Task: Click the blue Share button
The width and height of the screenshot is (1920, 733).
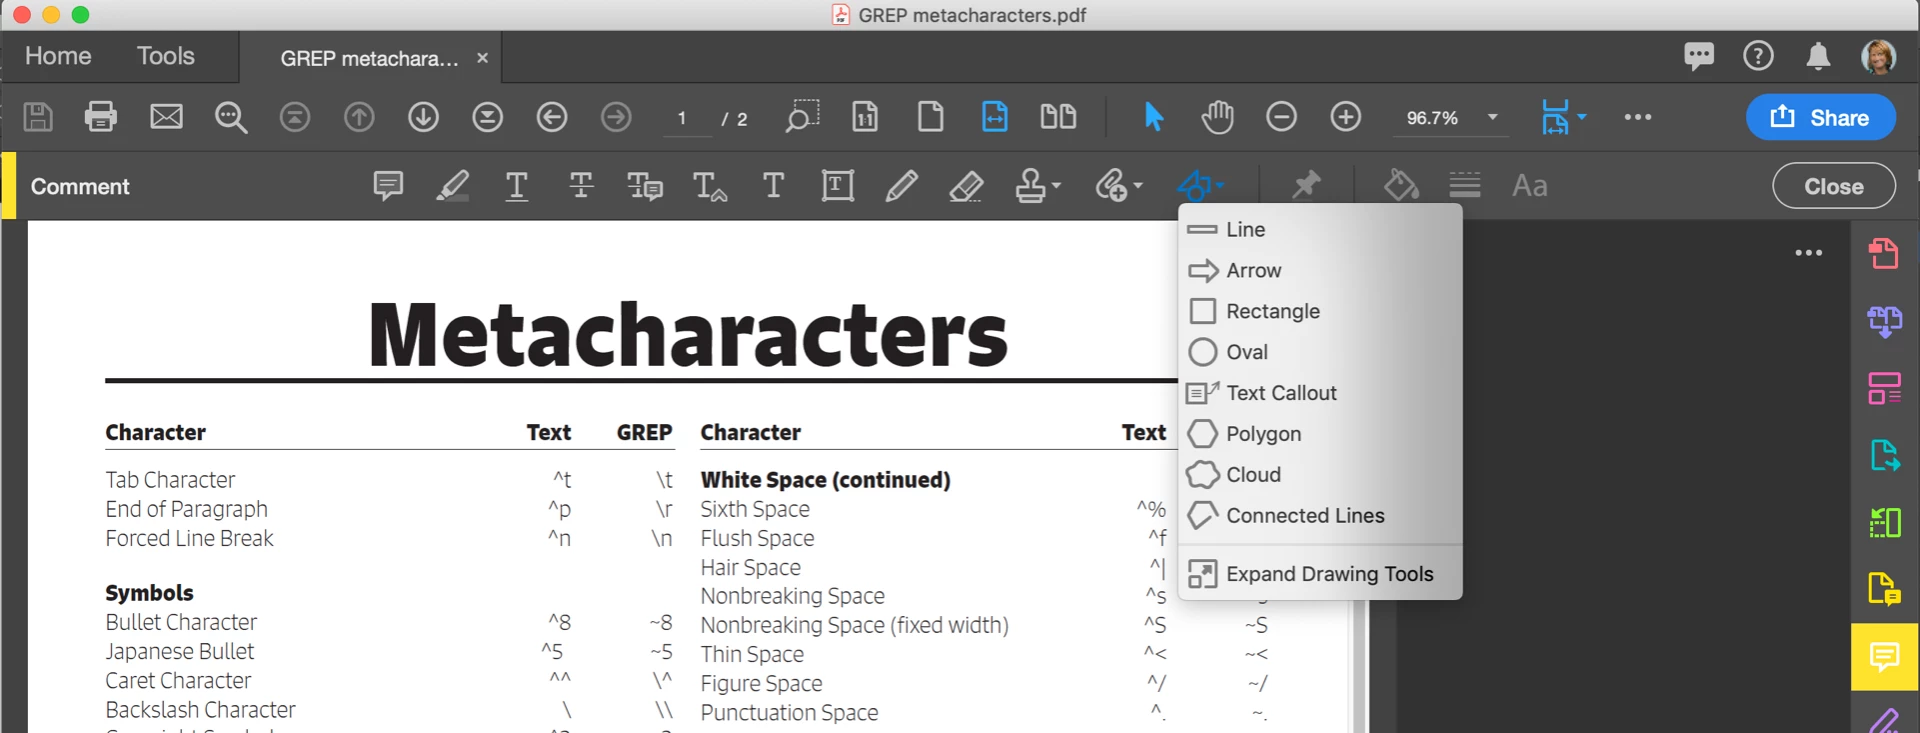Action: [1820, 117]
